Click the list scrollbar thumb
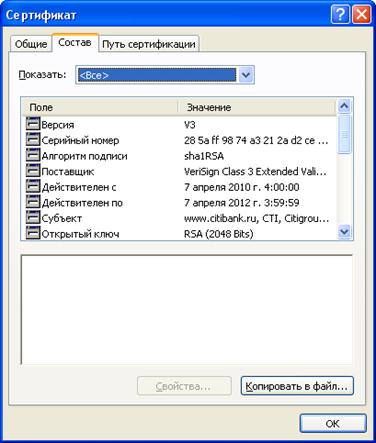The width and height of the screenshot is (376, 443). pyautogui.click(x=344, y=134)
